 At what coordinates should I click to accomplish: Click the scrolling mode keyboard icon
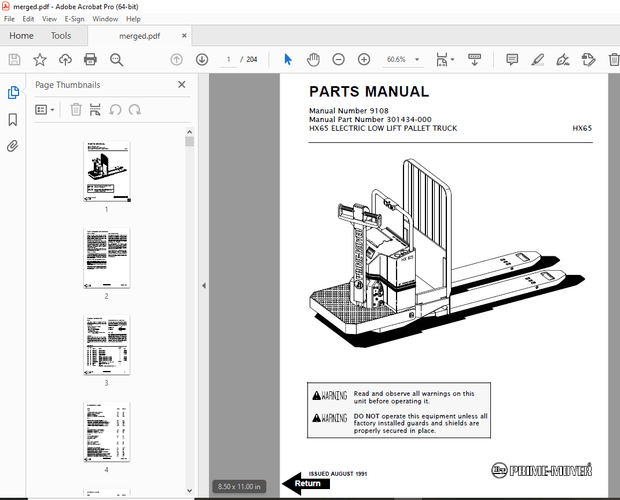coord(474,60)
